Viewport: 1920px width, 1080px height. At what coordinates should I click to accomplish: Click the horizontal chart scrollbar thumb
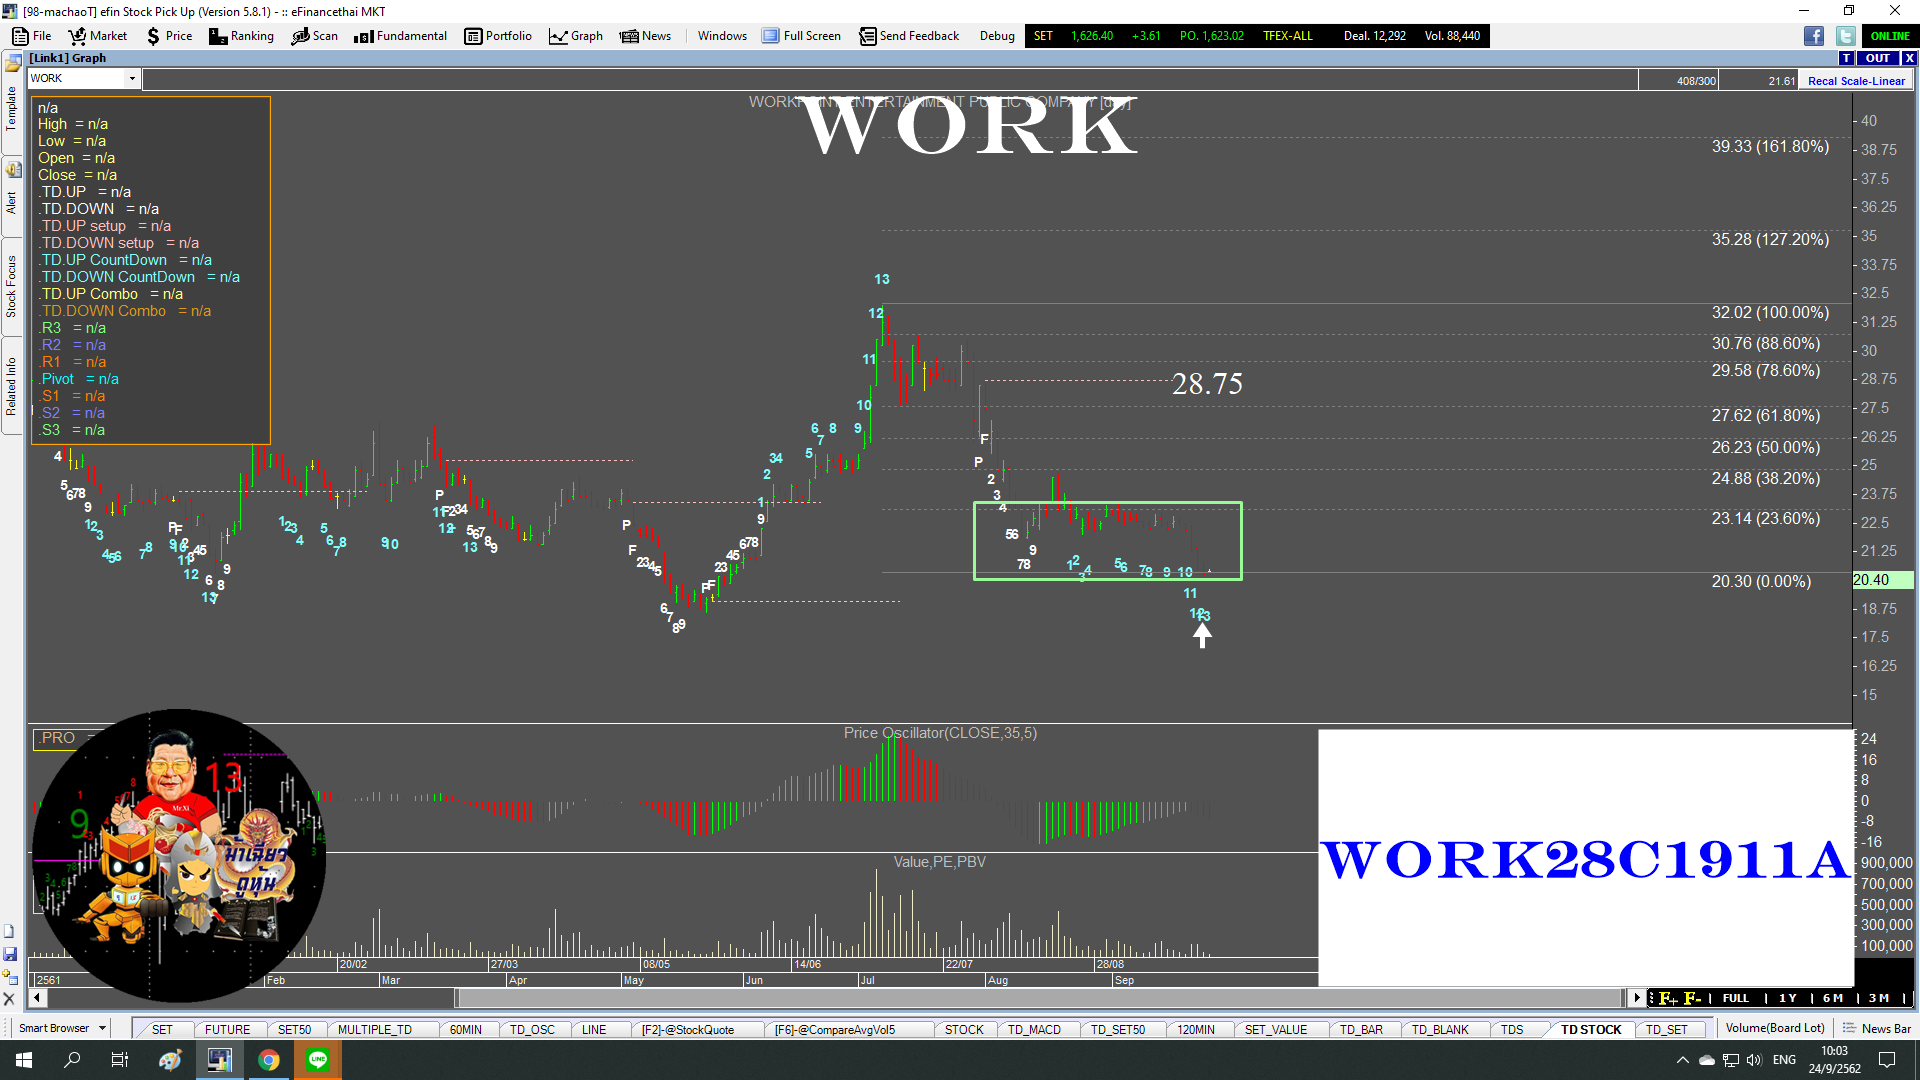pos(1039,997)
